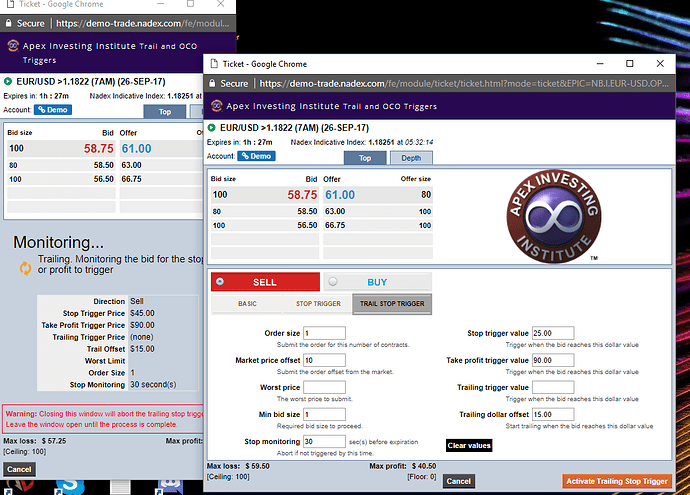
Task: Click the Max loss $ 59.50 text
Action: (238, 466)
